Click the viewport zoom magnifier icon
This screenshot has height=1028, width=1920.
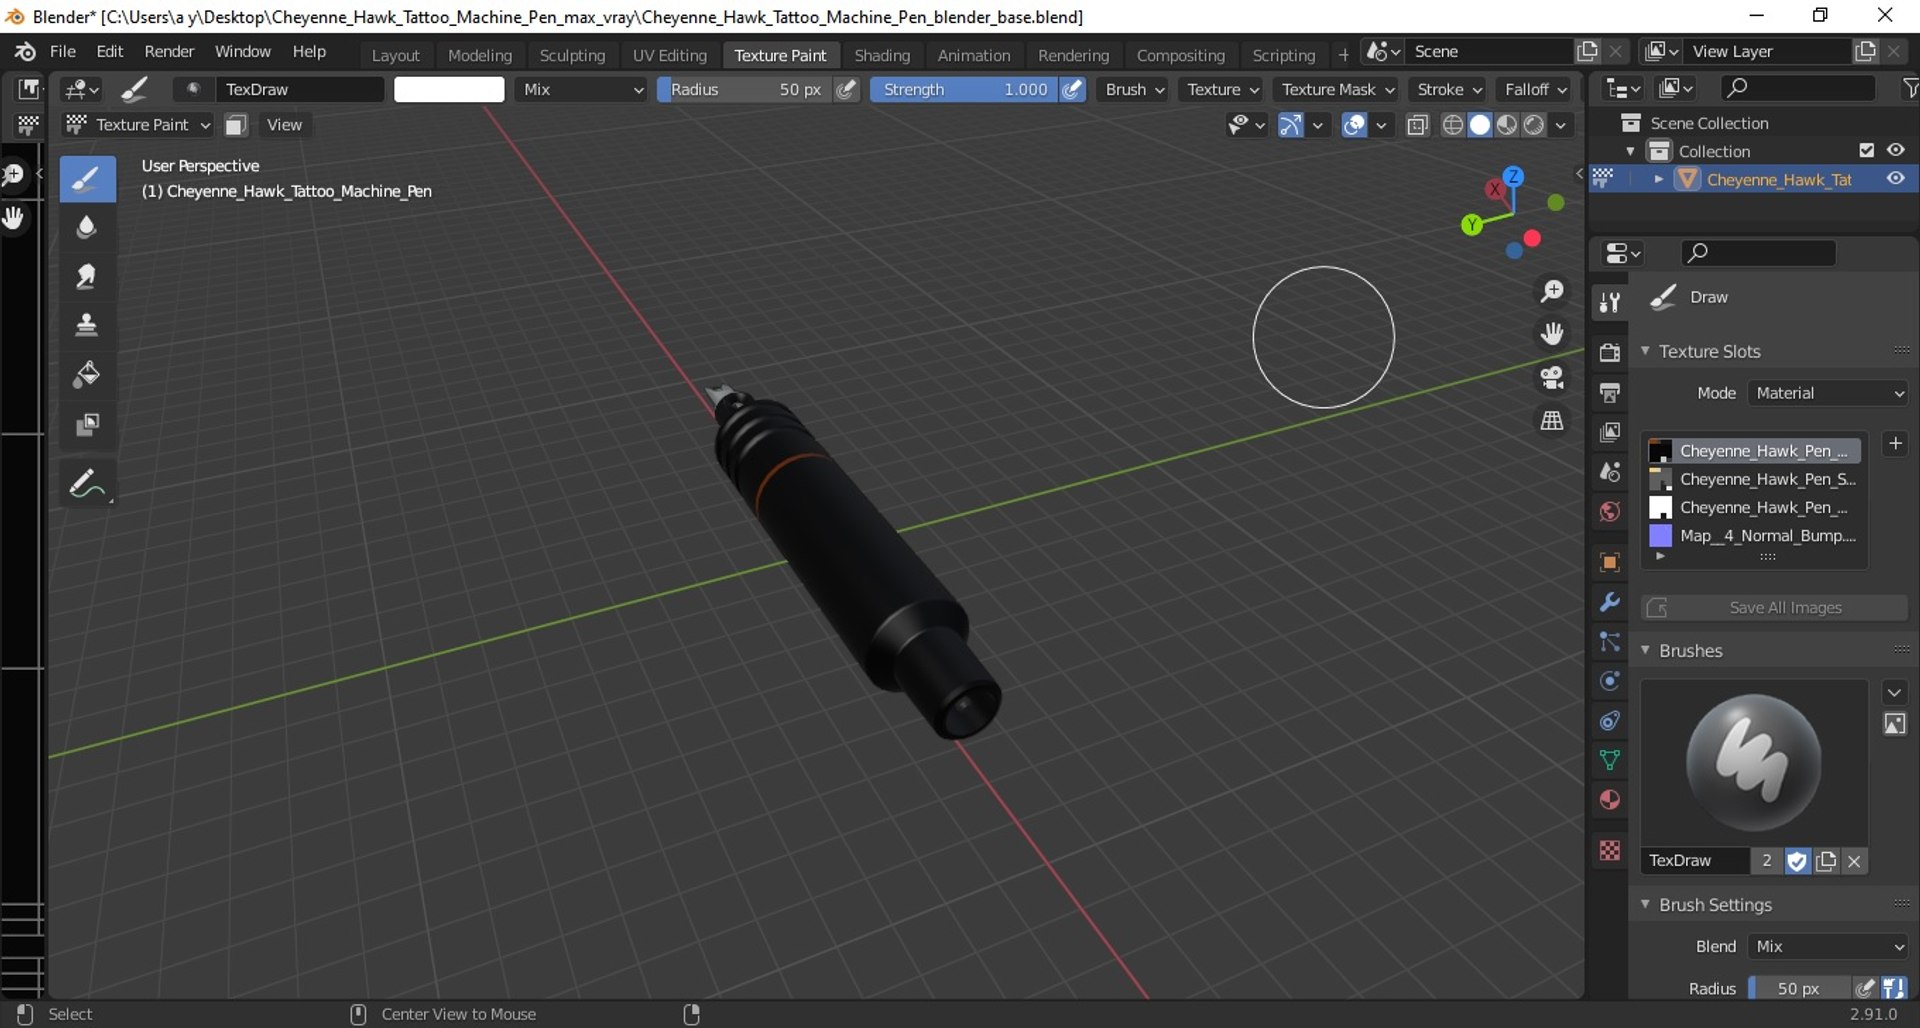click(1552, 291)
